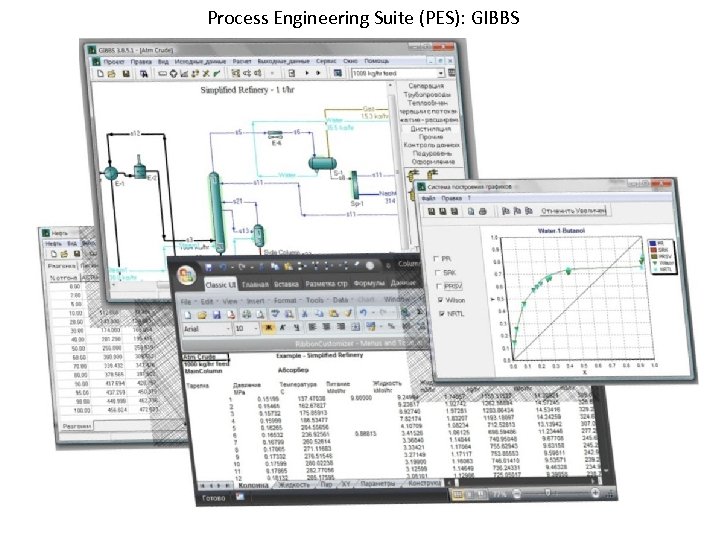Click New project icon in GIBBS toolbar
The image size is (720, 540).
100,73
